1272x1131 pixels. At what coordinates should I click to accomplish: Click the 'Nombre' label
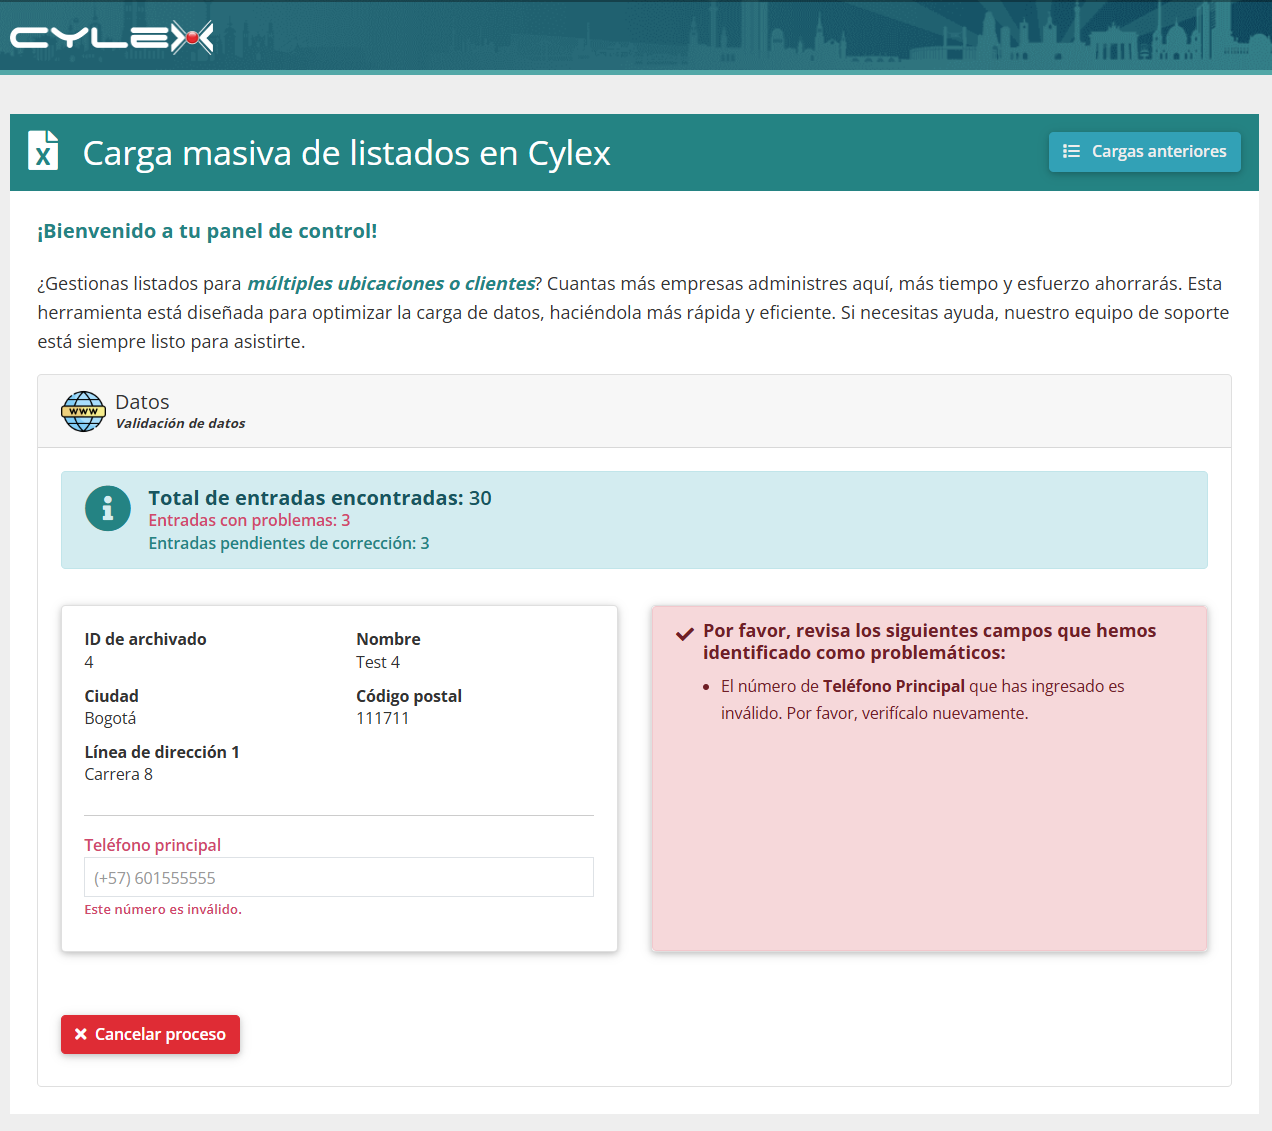[x=388, y=639]
